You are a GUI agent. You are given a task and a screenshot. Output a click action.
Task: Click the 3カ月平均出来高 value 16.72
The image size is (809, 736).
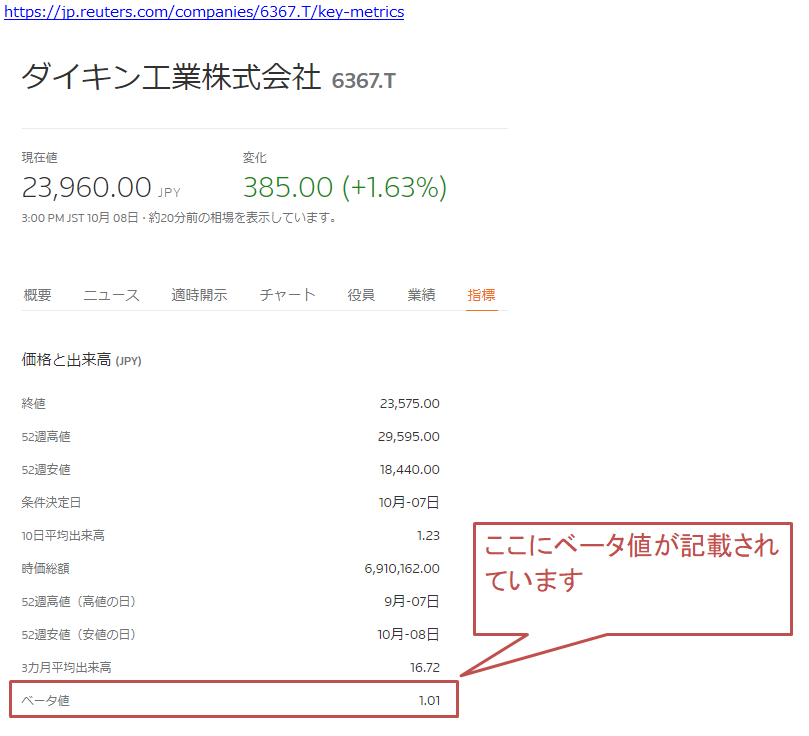pyautogui.click(x=425, y=667)
